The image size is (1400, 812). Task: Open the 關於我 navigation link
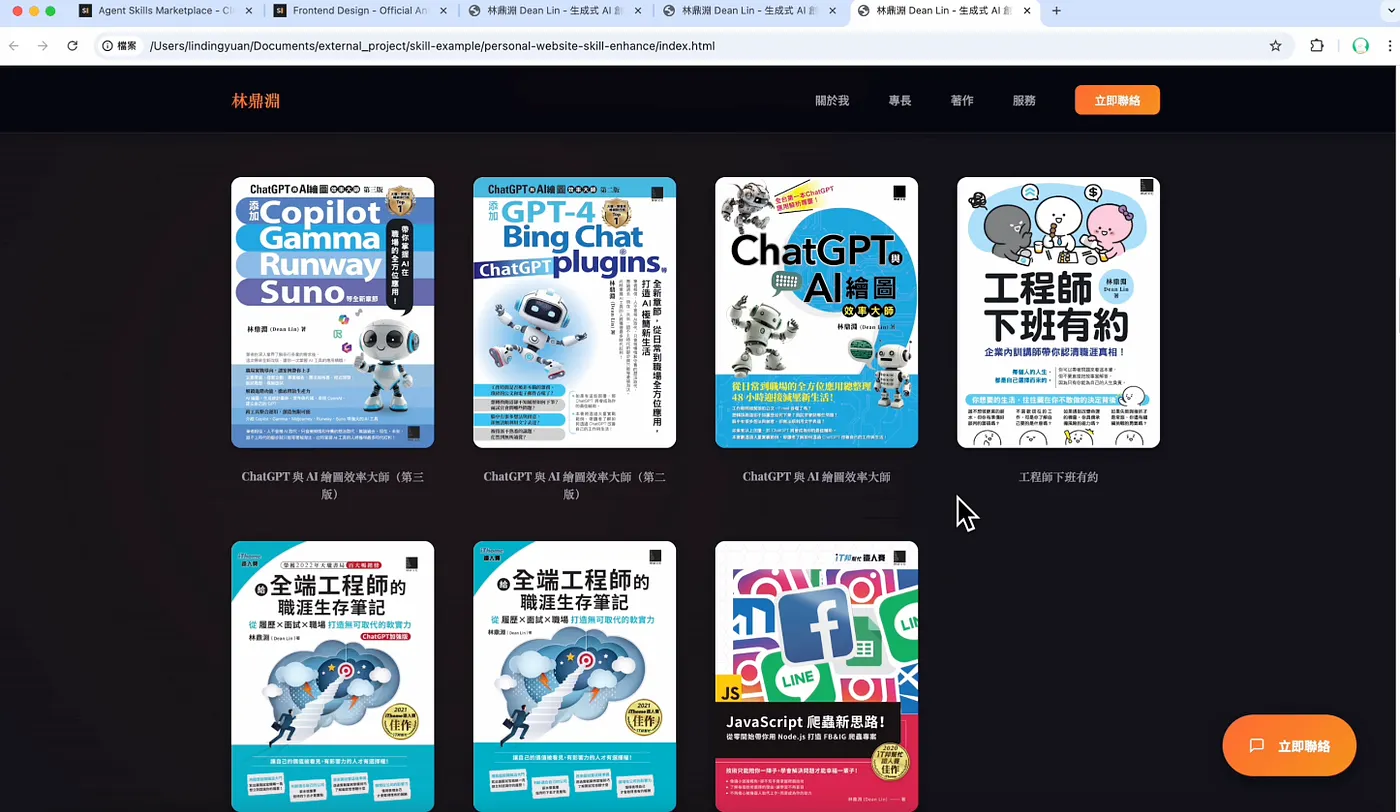click(832, 101)
